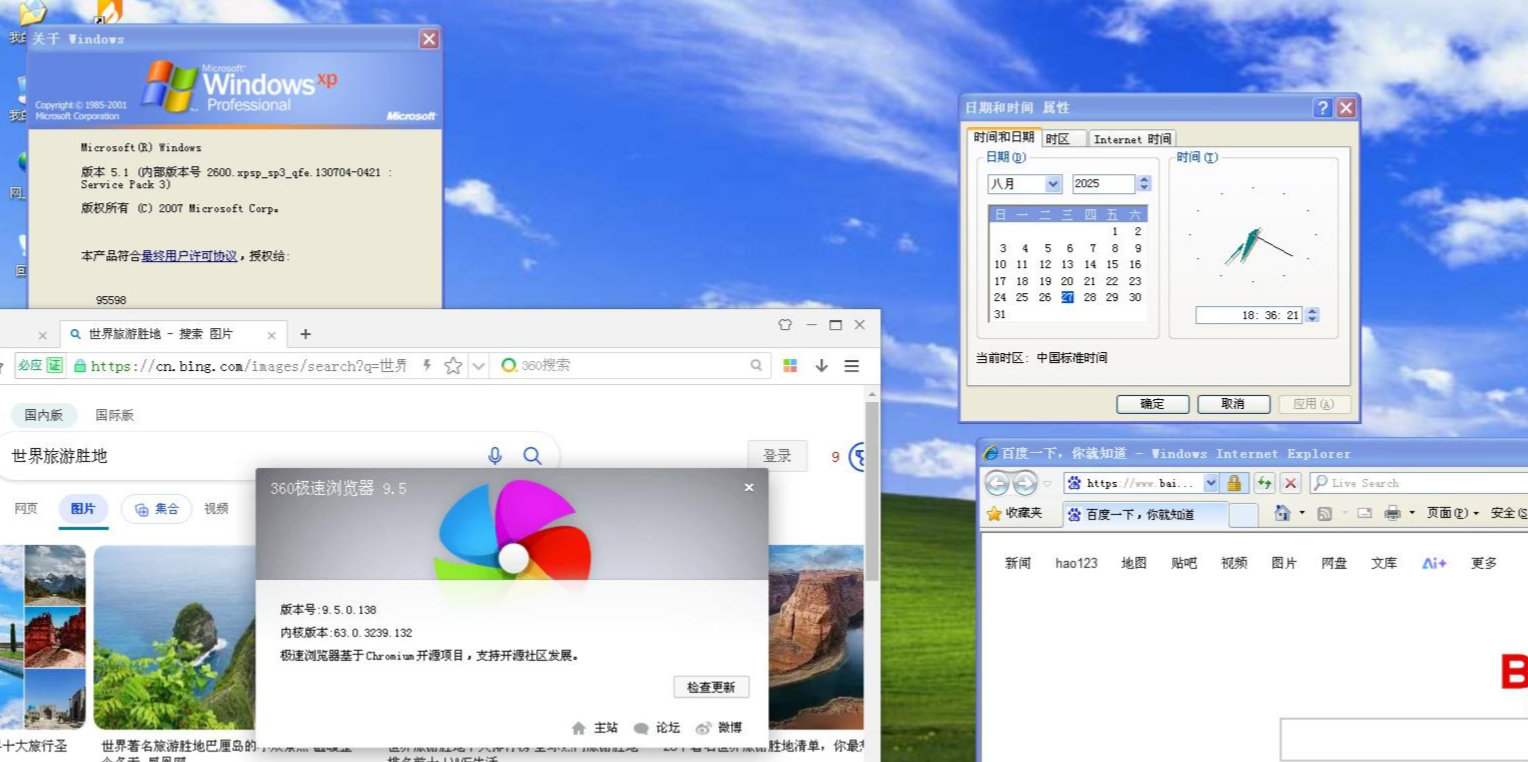
Task: Open the Baidu Ai+ link
Action: click(1434, 563)
